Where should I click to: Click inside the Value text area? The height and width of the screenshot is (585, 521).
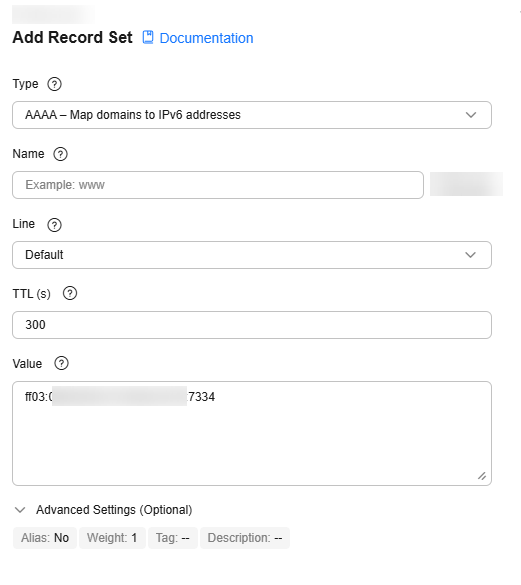point(252,434)
